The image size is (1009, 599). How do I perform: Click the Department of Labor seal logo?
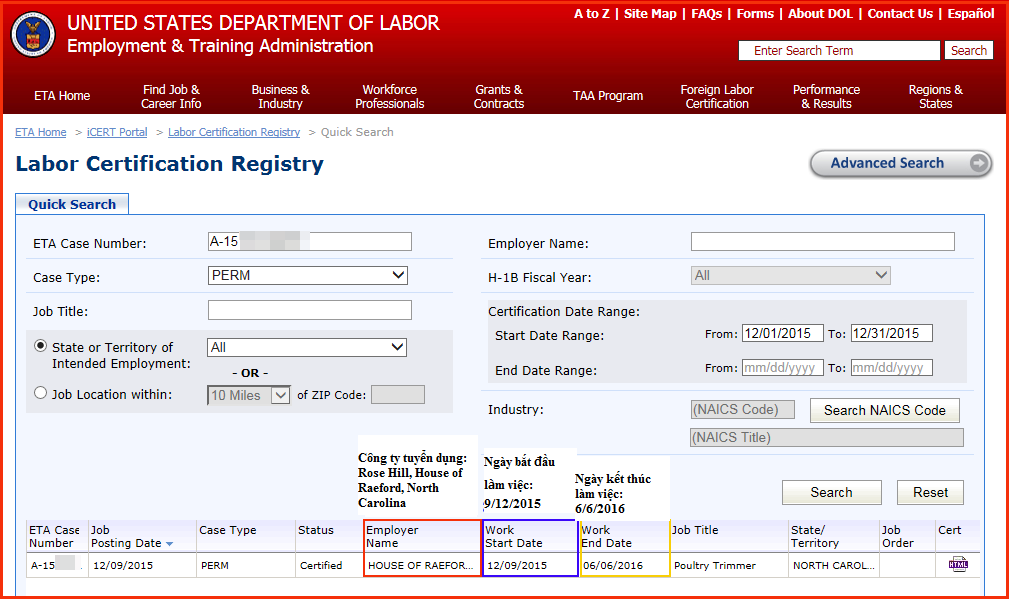33,36
